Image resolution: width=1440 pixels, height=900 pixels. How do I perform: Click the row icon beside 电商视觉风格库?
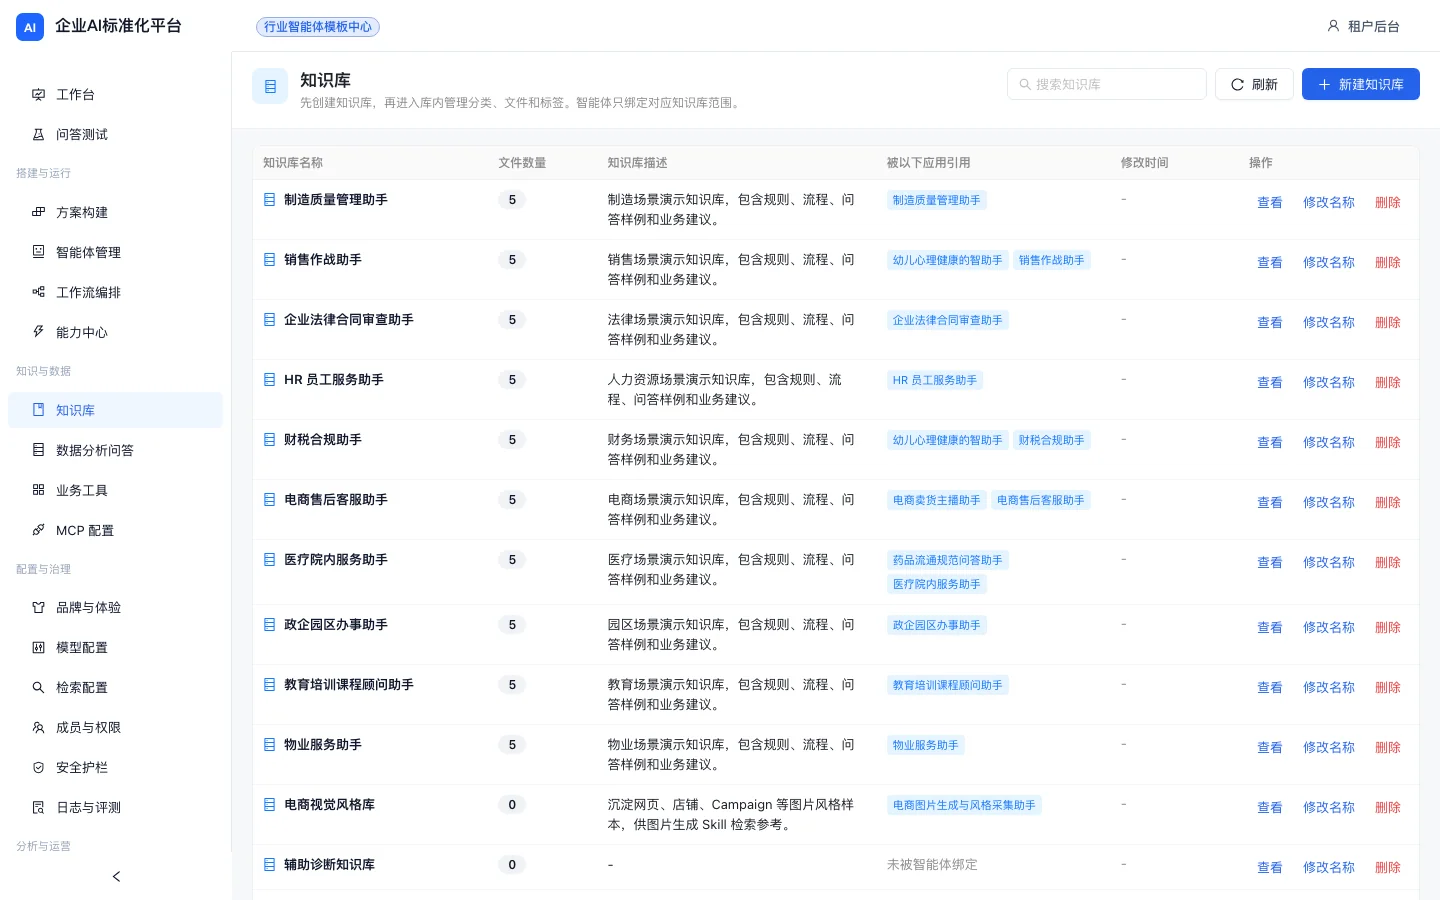pyautogui.click(x=269, y=805)
